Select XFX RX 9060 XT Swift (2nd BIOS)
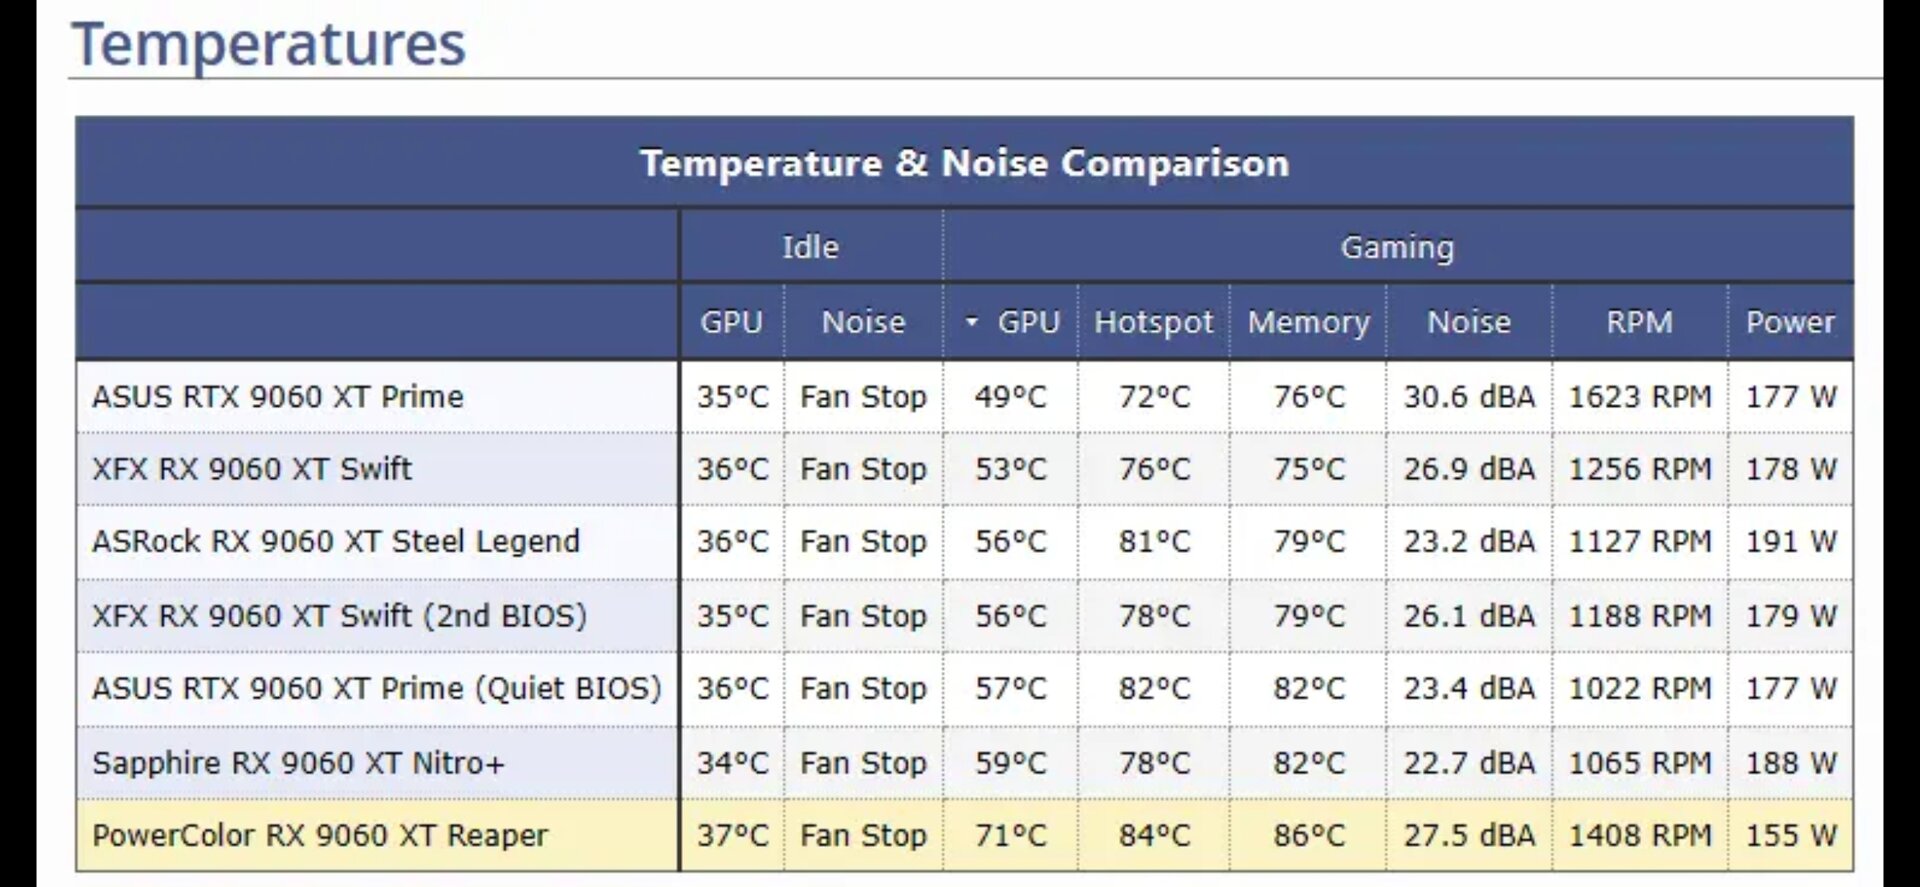 click(339, 616)
